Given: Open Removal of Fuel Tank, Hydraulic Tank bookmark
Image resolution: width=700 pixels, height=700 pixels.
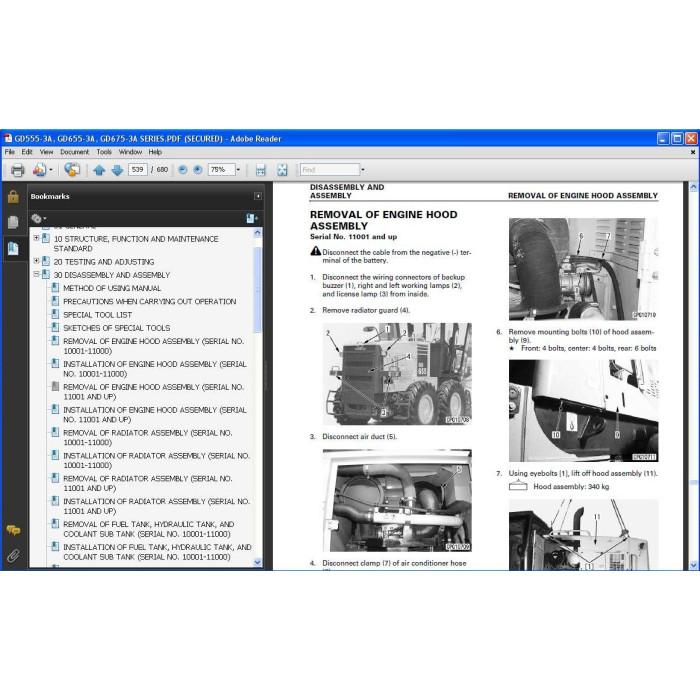Looking at the screenshot, I should click(x=149, y=529).
